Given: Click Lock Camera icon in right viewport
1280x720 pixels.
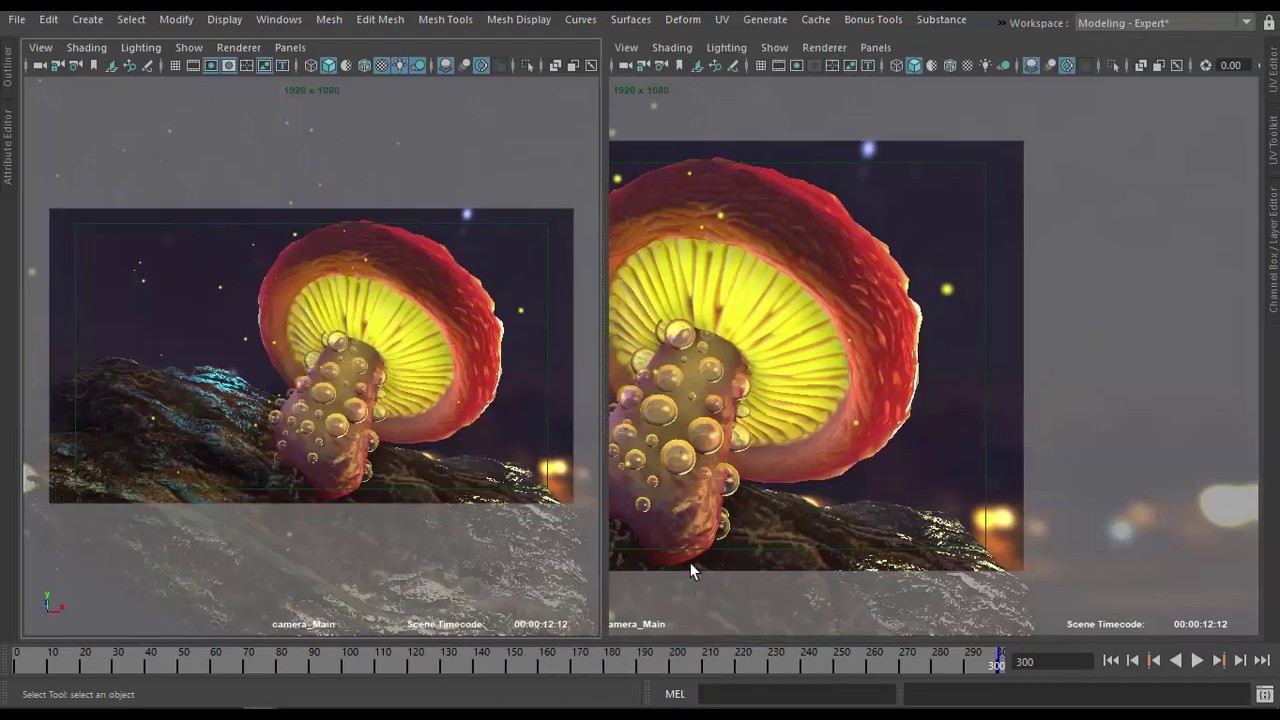Looking at the screenshot, I should tap(644, 65).
